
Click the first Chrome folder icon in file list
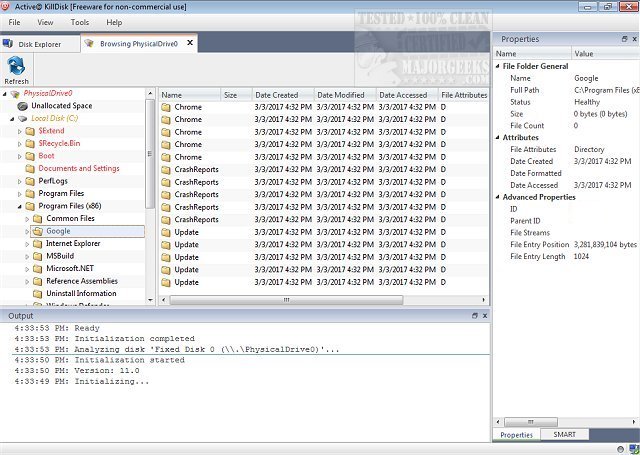(x=166, y=107)
